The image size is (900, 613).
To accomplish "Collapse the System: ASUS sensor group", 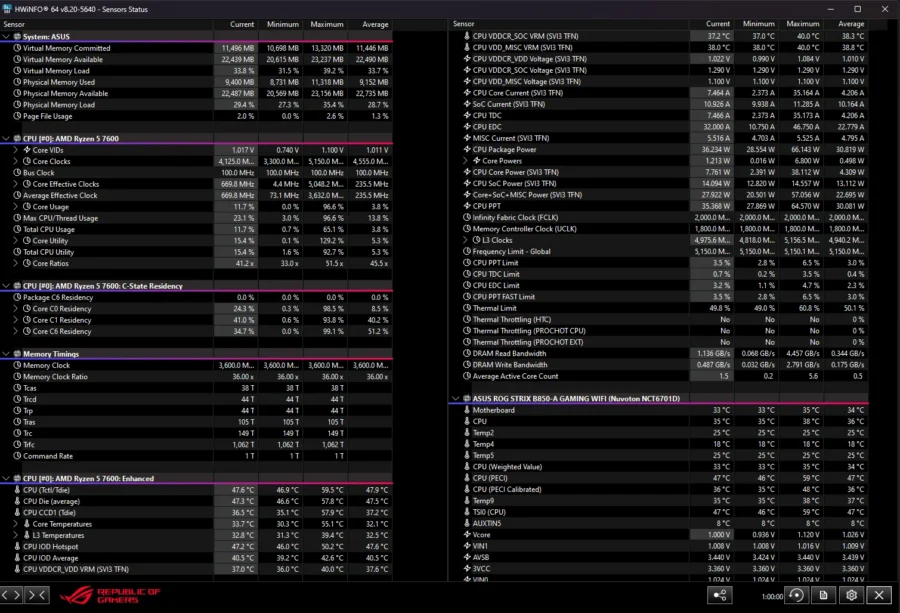I will click(6, 37).
